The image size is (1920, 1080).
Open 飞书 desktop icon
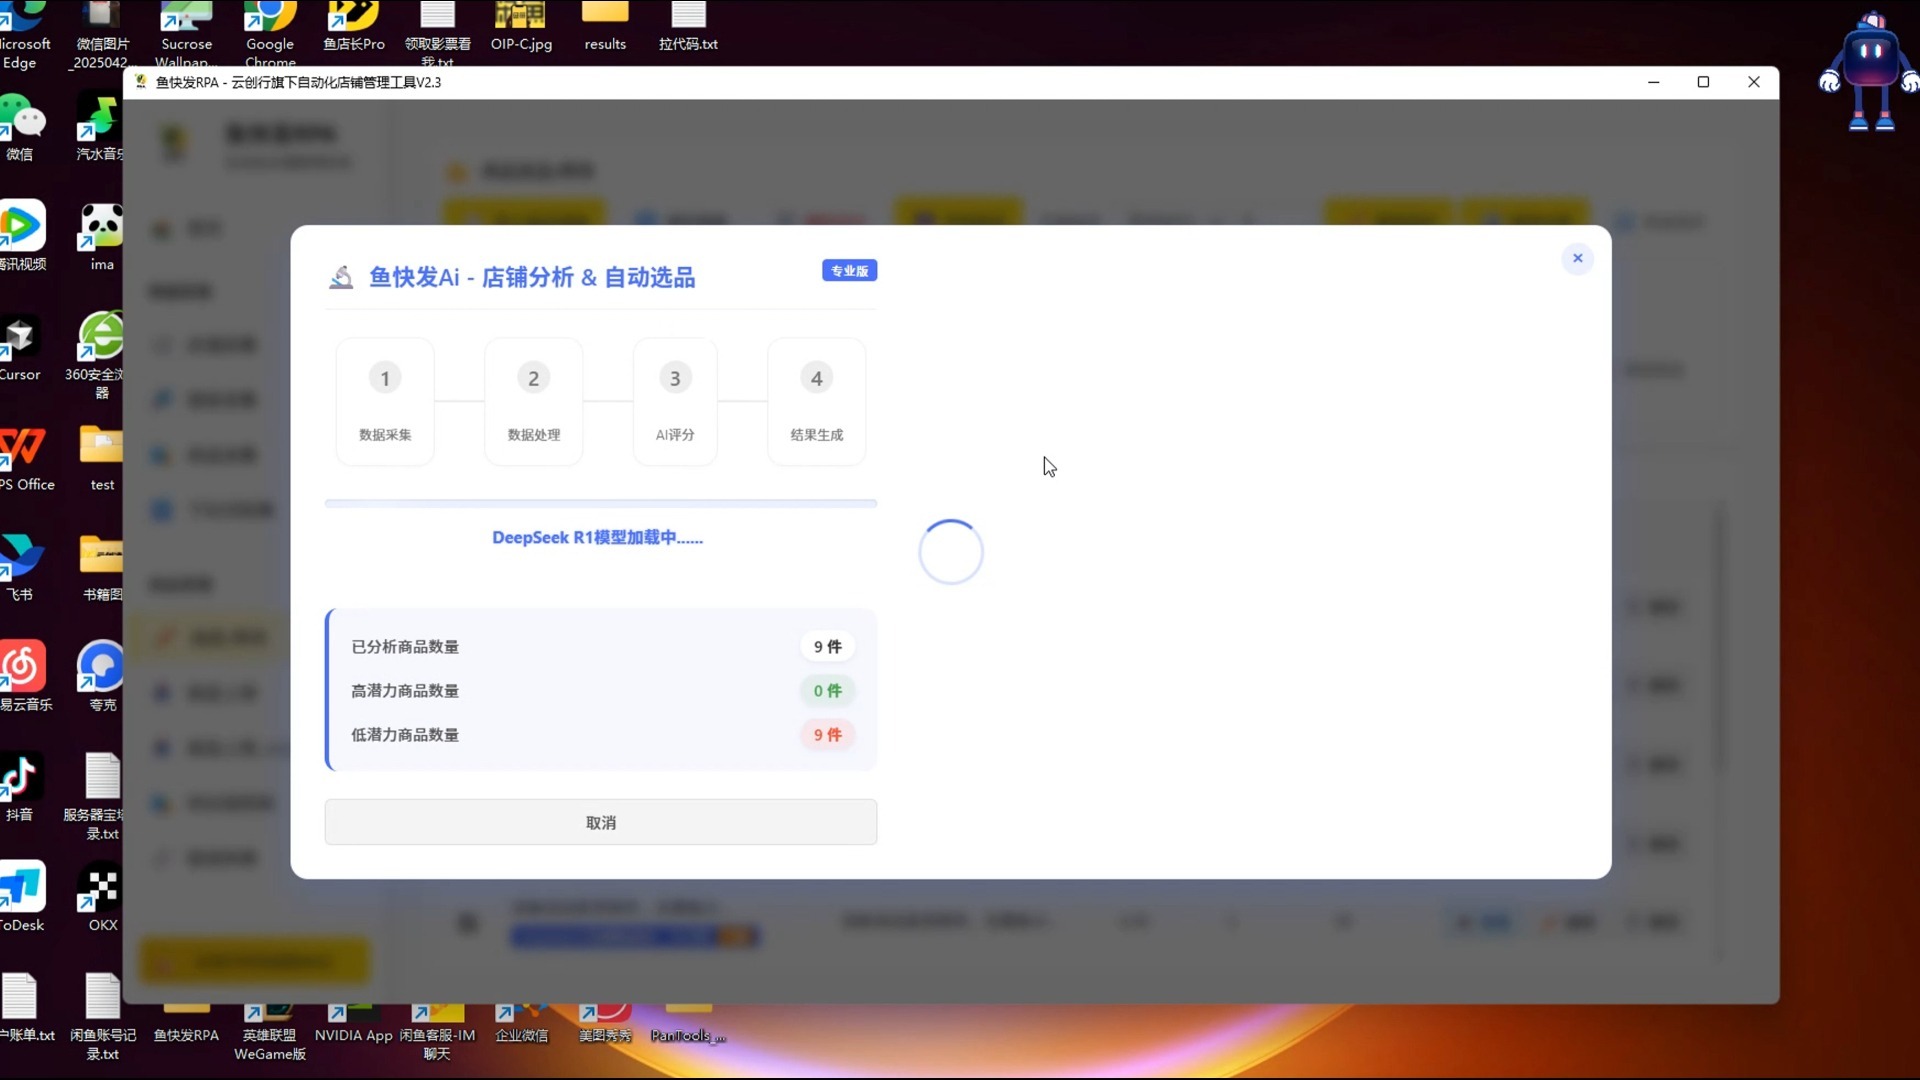[20, 567]
